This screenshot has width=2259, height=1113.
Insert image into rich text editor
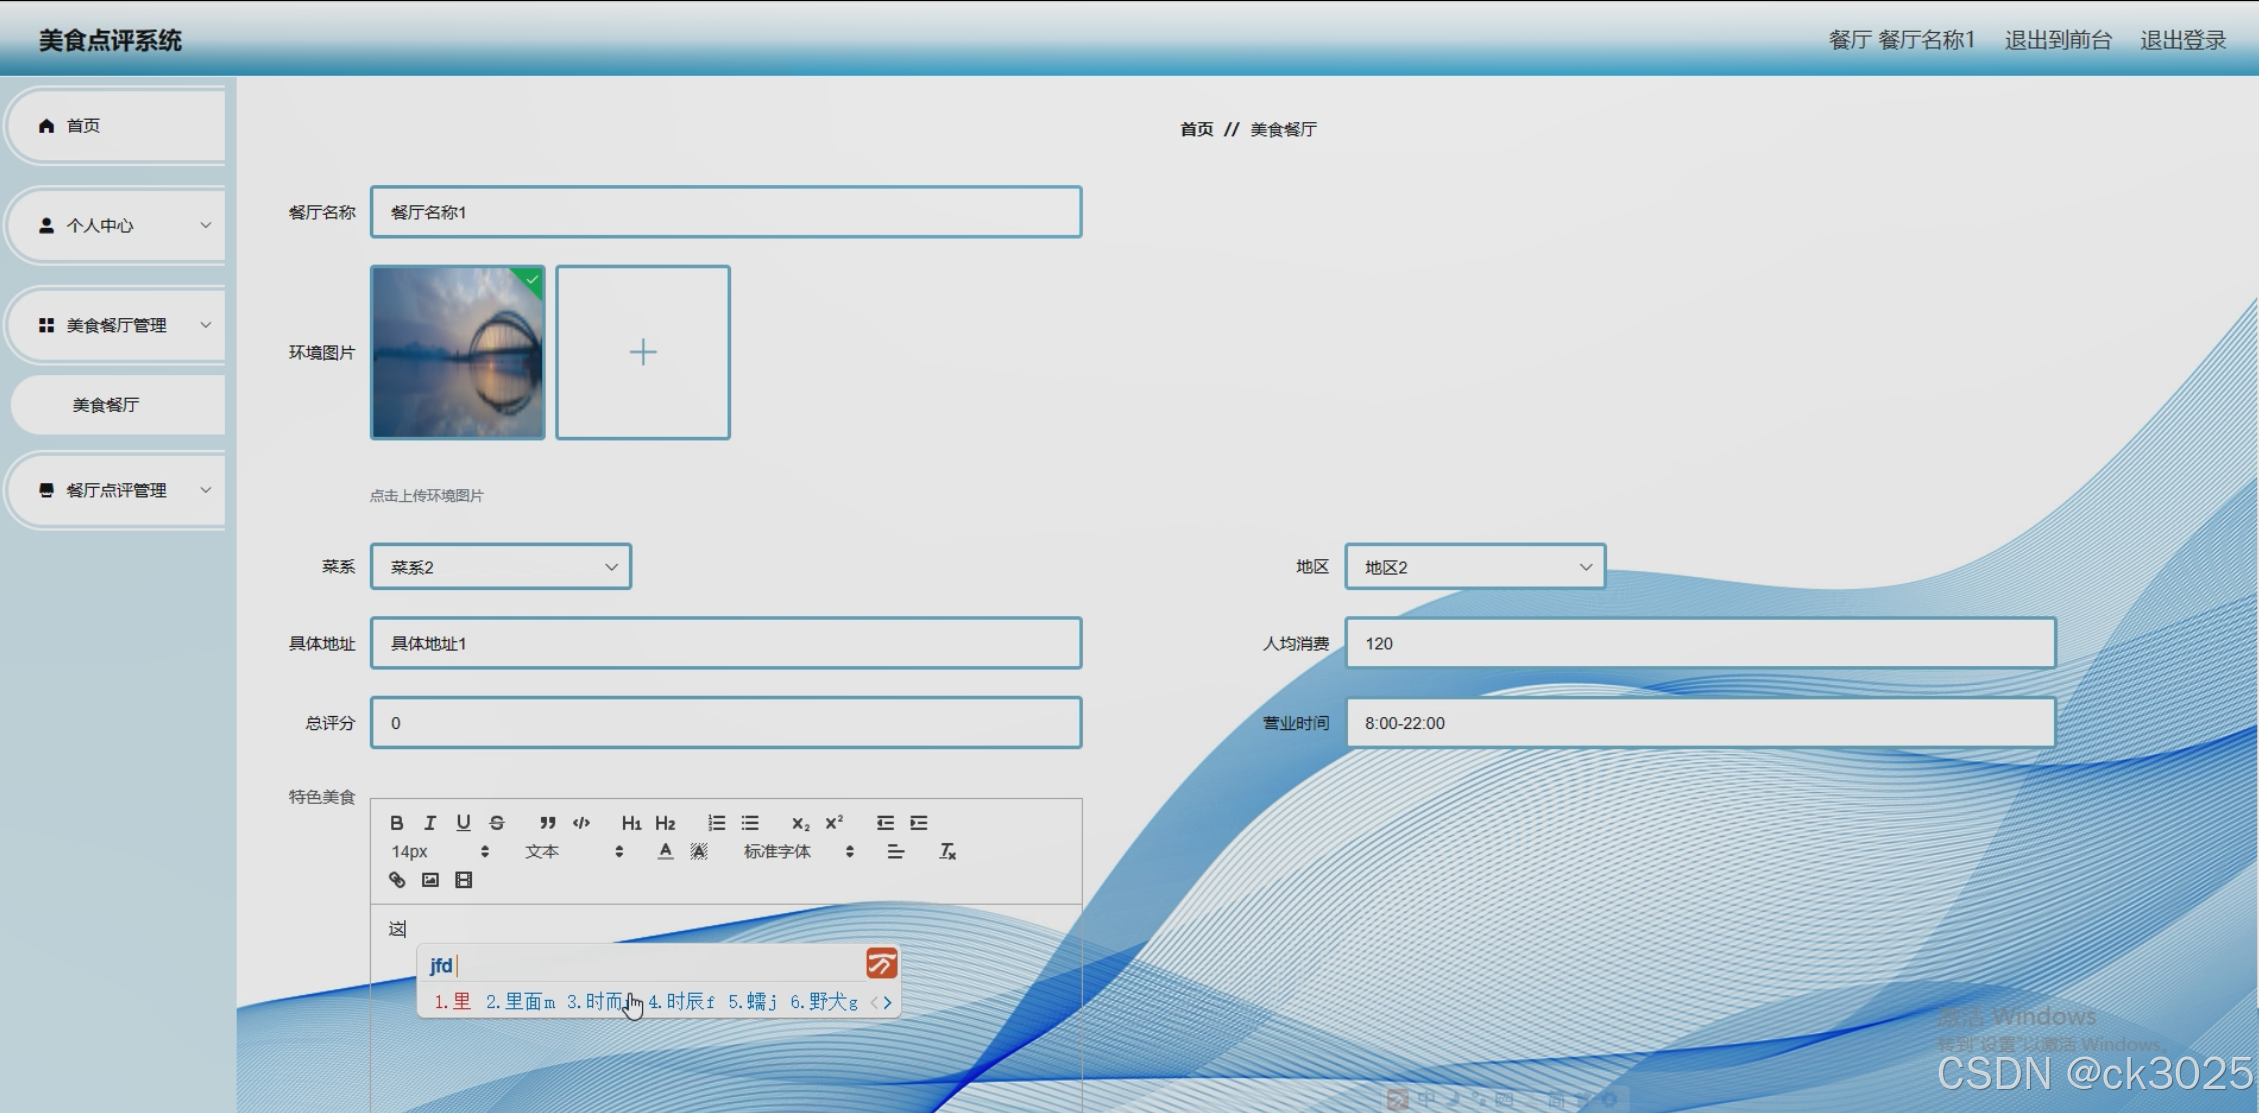click(430, 880)
